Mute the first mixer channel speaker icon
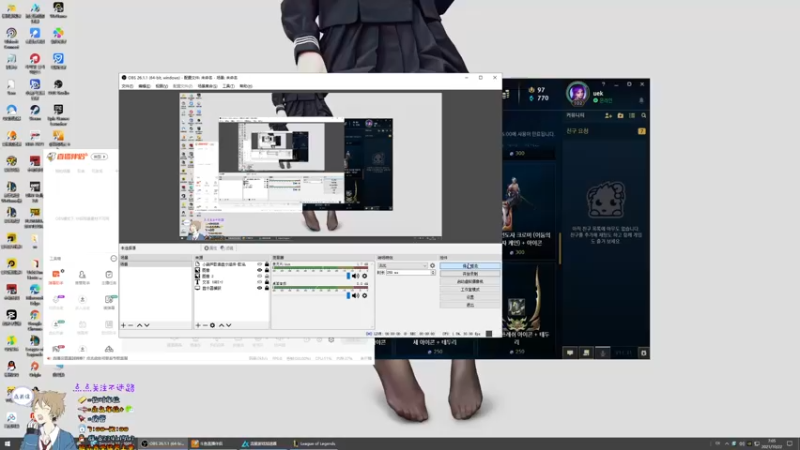The image size is (800, 450). 356,276
